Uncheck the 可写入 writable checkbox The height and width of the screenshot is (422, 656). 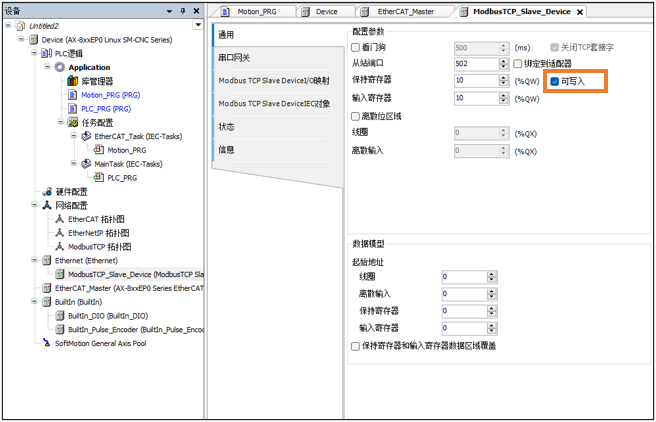(555, 81)
